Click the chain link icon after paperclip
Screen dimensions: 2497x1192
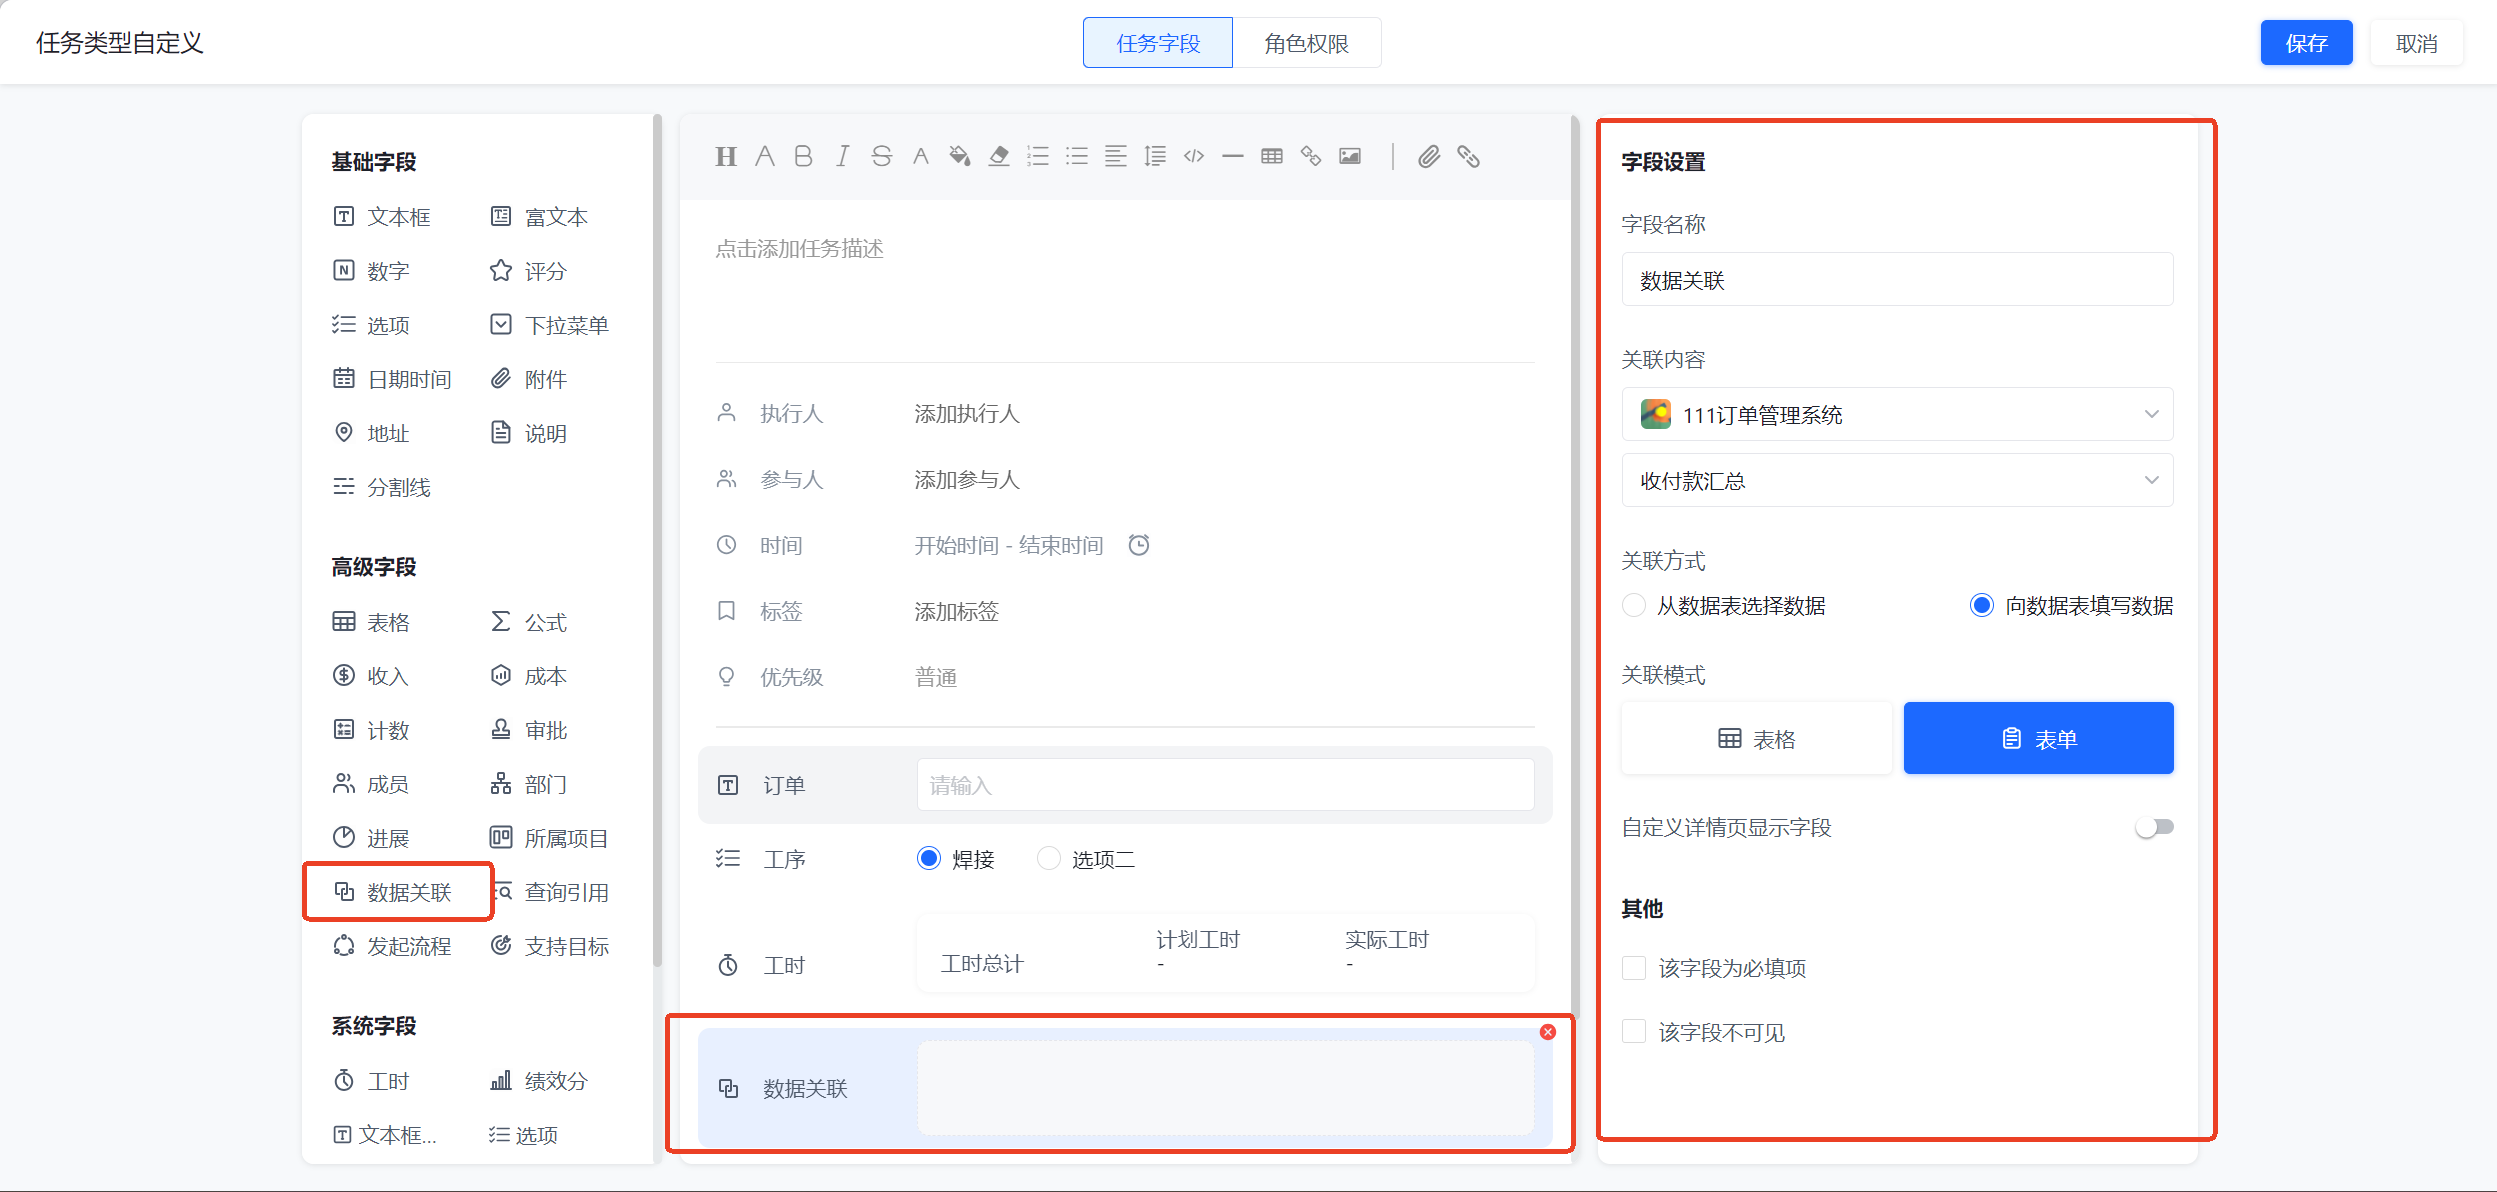pos(1468,156)
